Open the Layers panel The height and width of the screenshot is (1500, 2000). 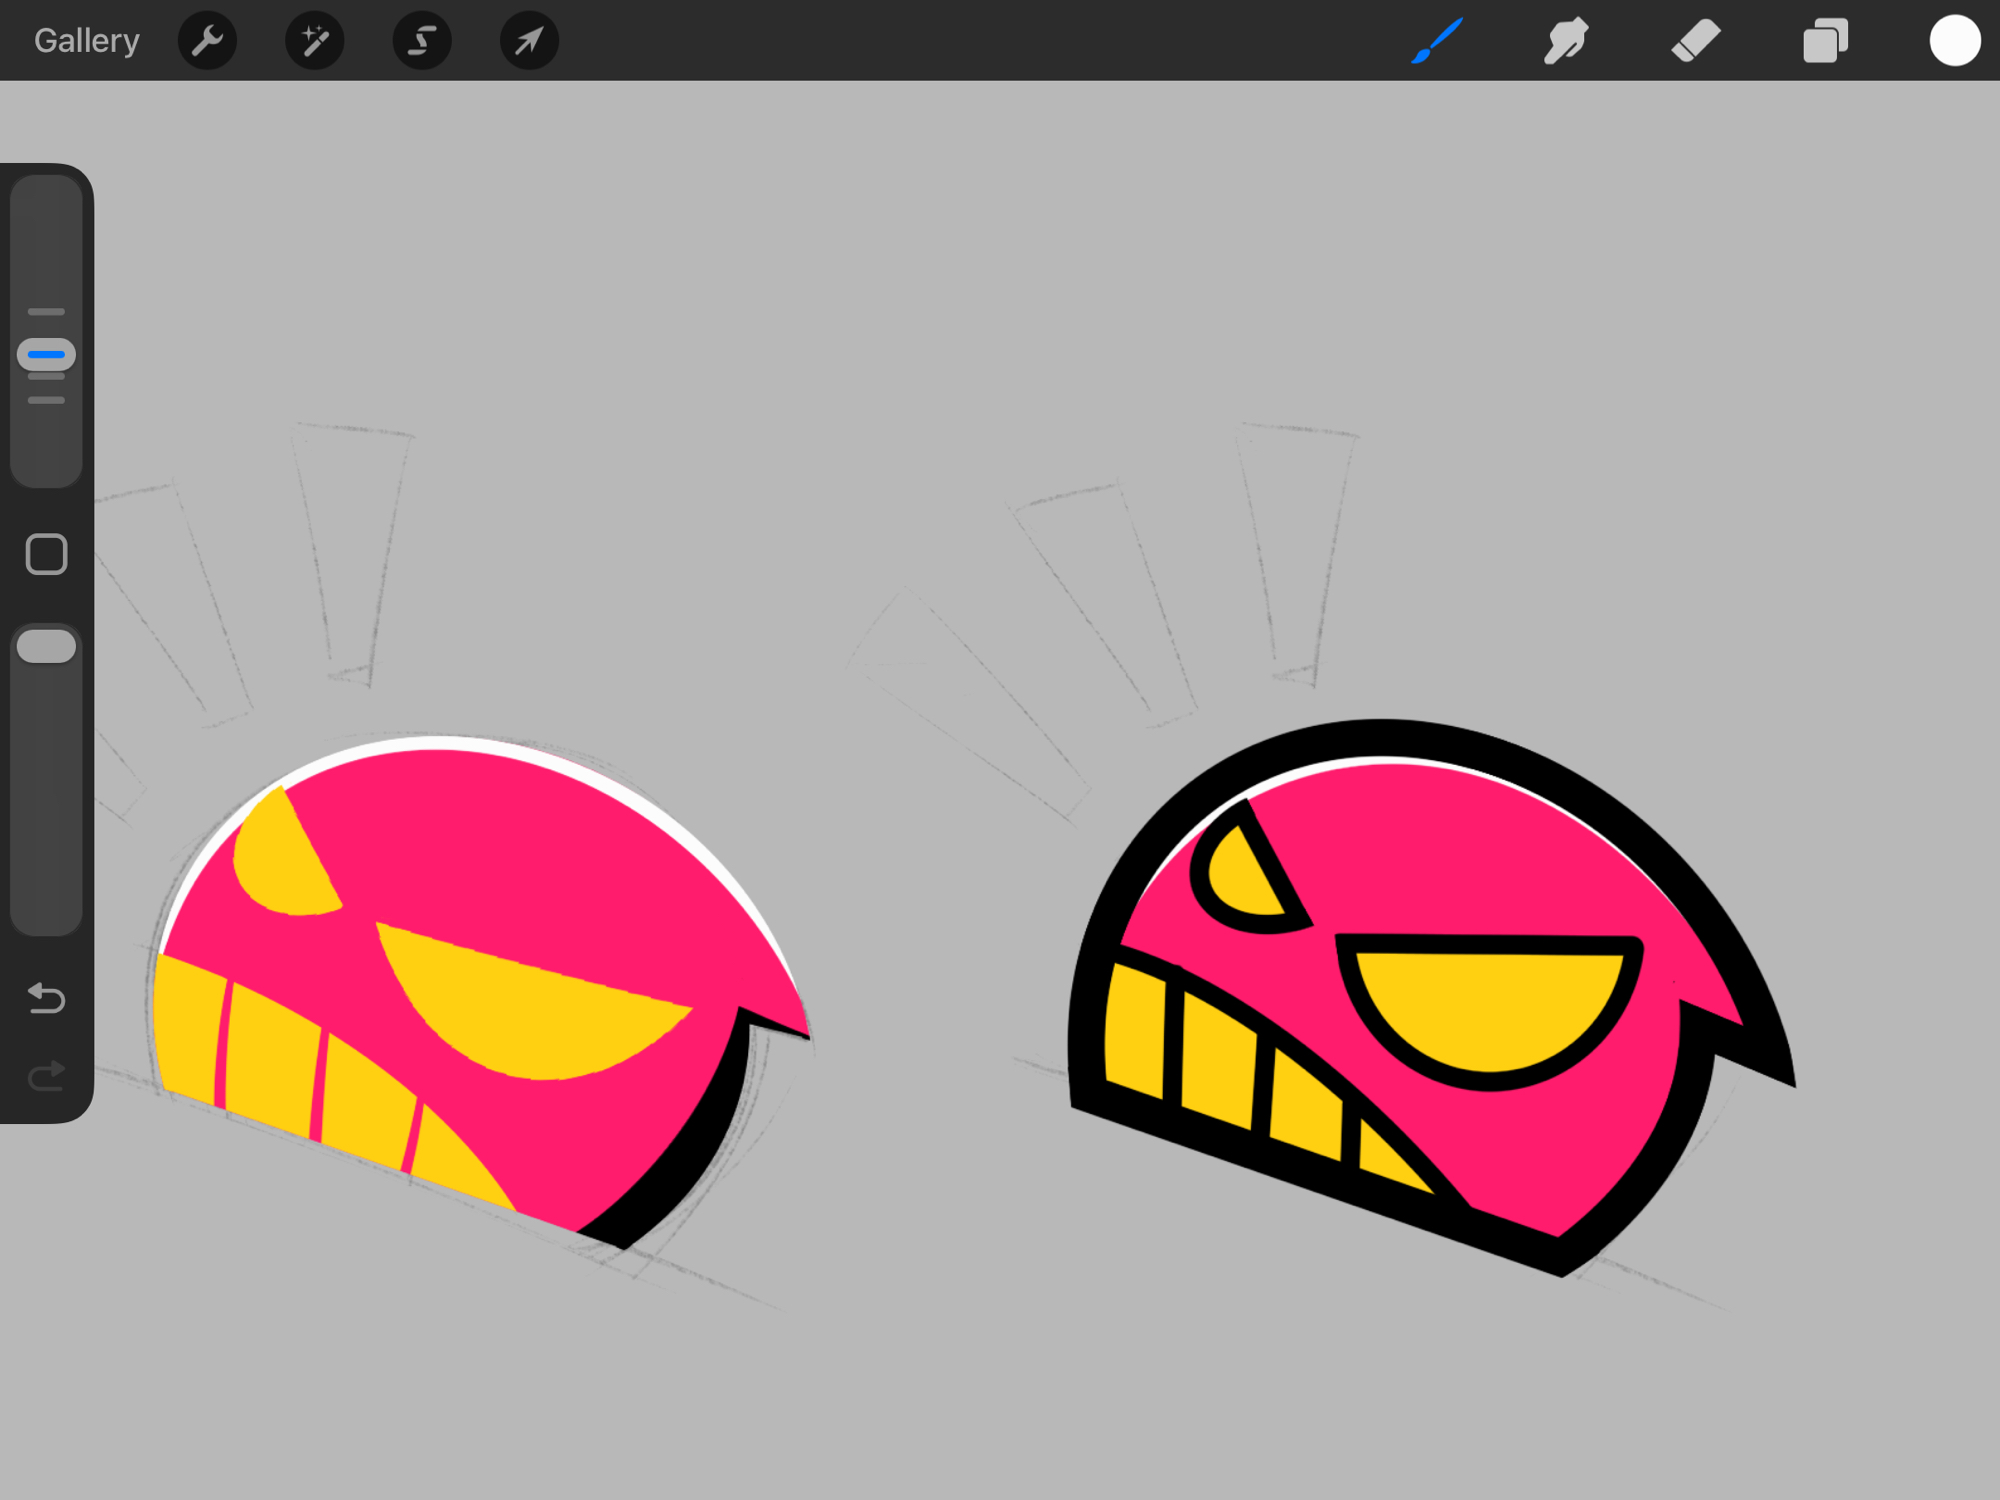pos(1825,41)
